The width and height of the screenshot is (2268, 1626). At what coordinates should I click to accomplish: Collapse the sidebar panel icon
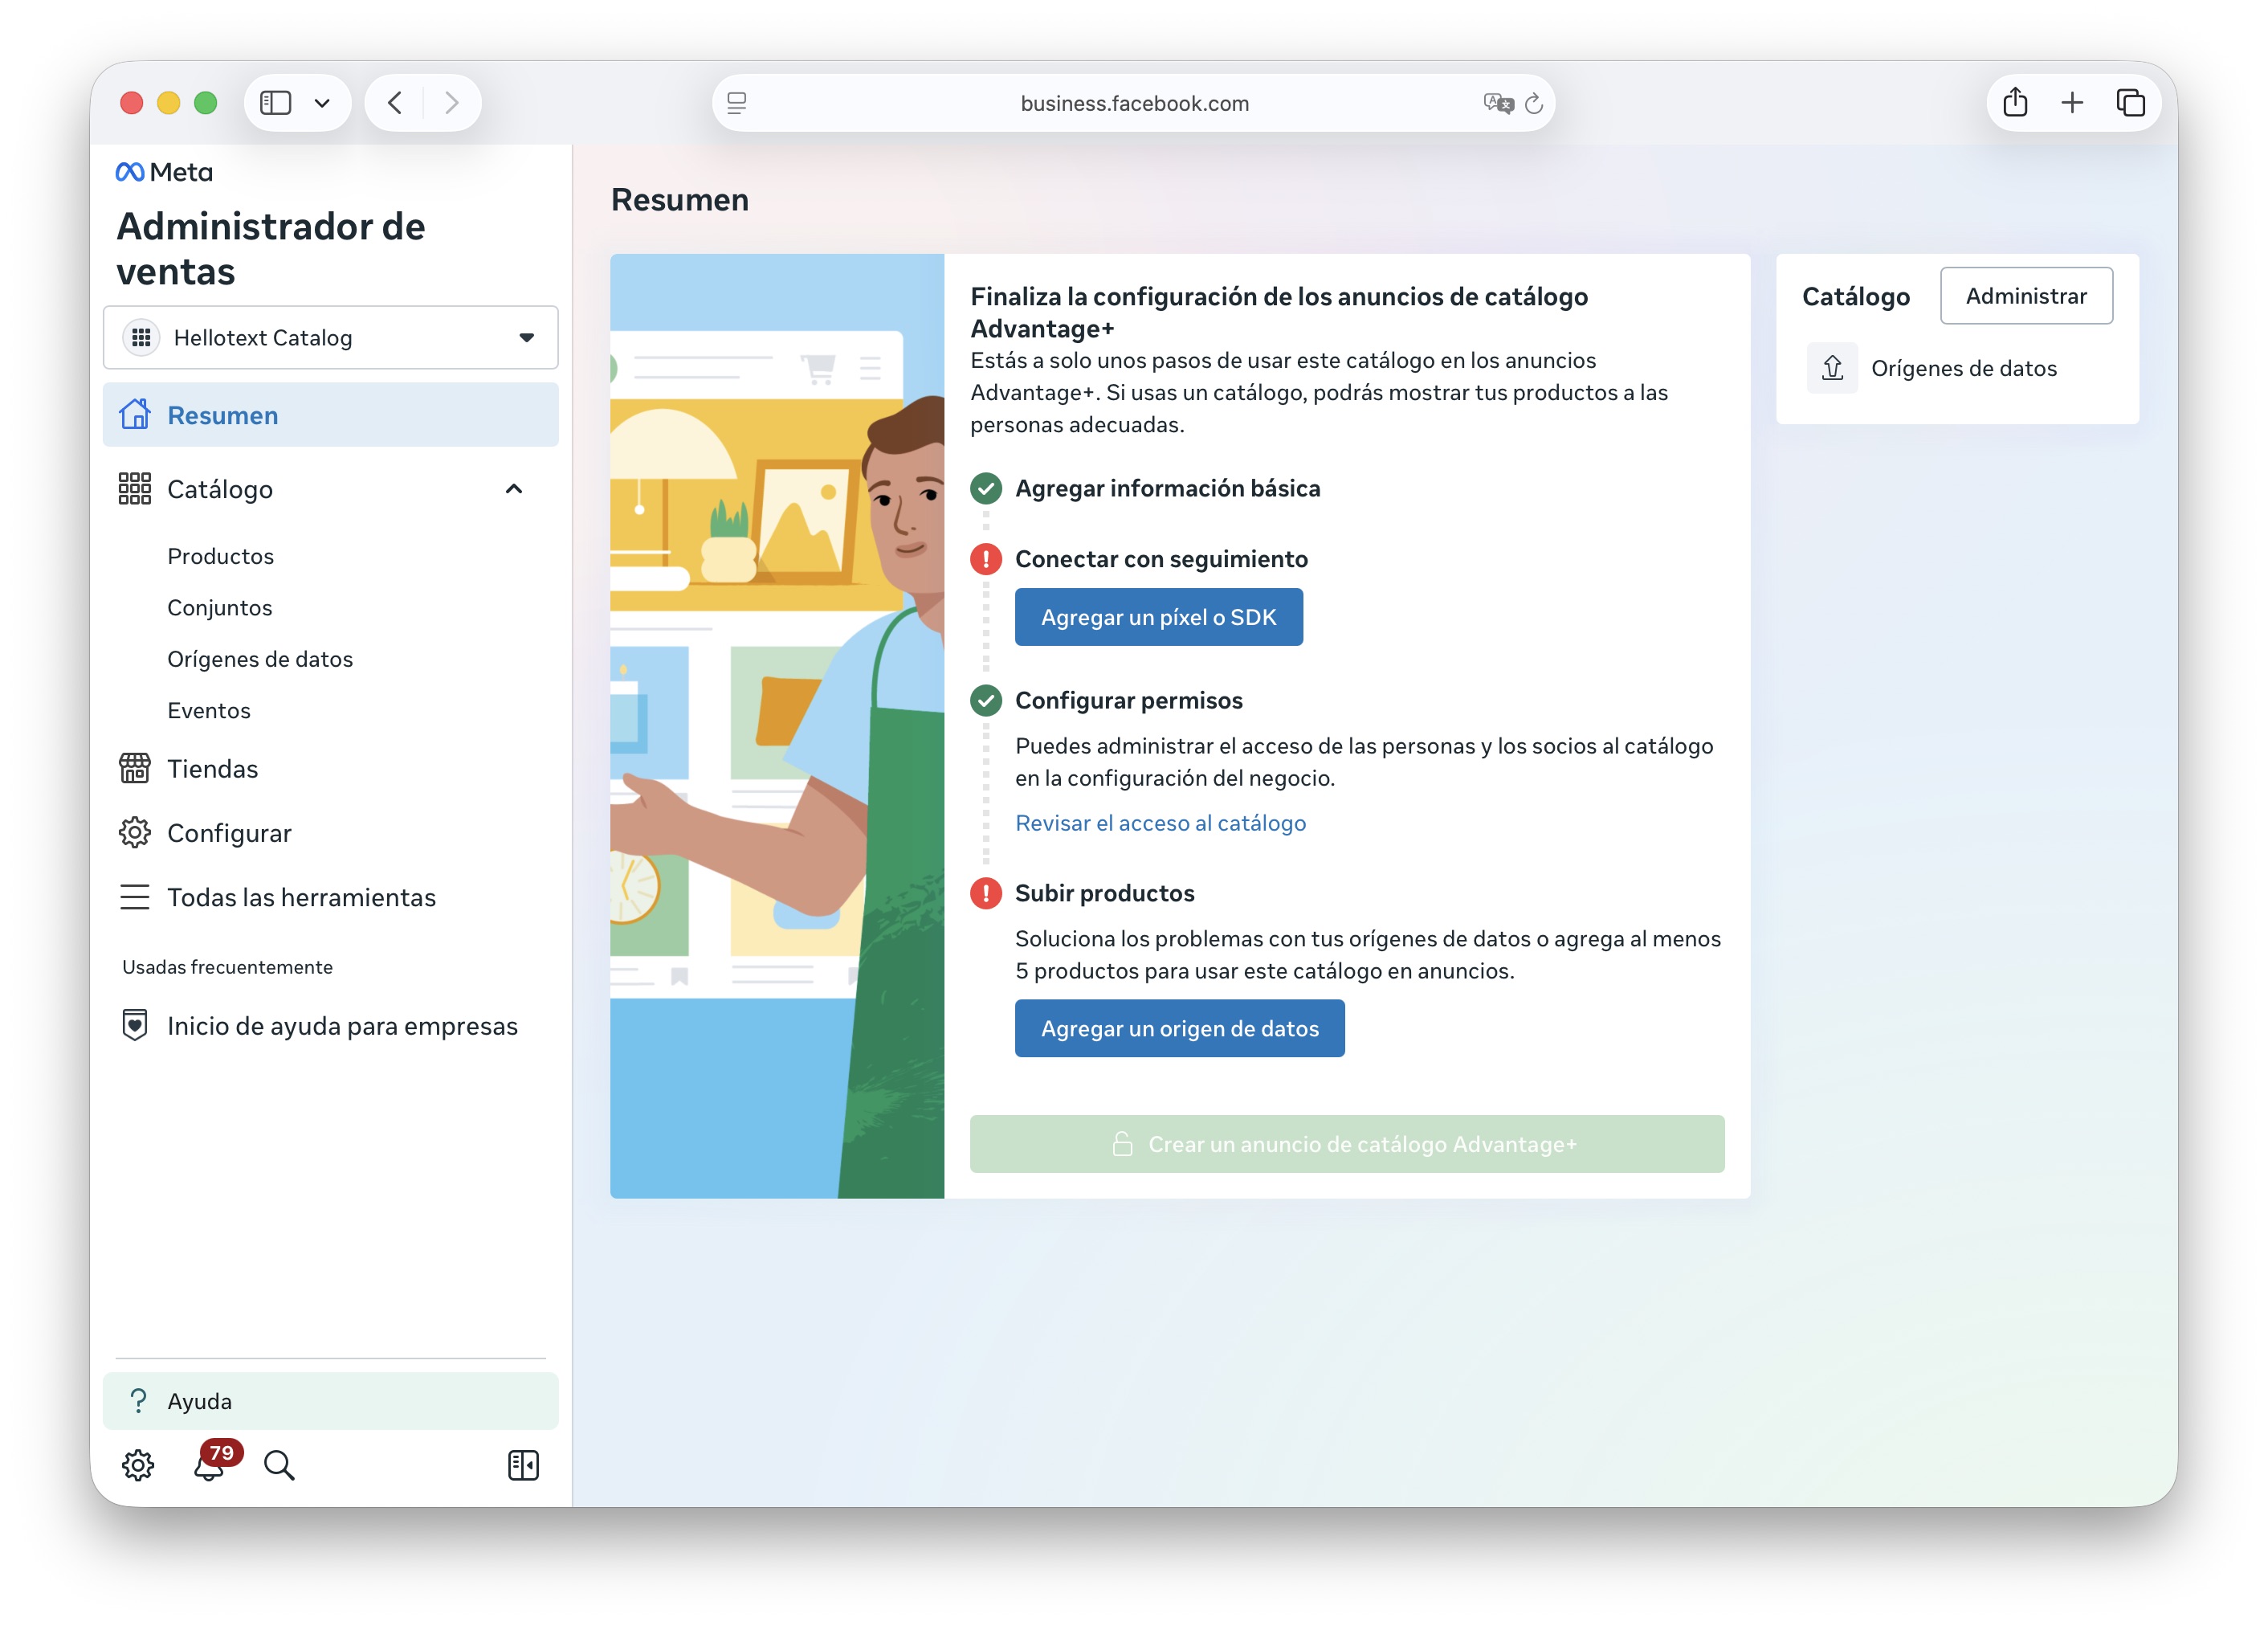[523, 1466]
